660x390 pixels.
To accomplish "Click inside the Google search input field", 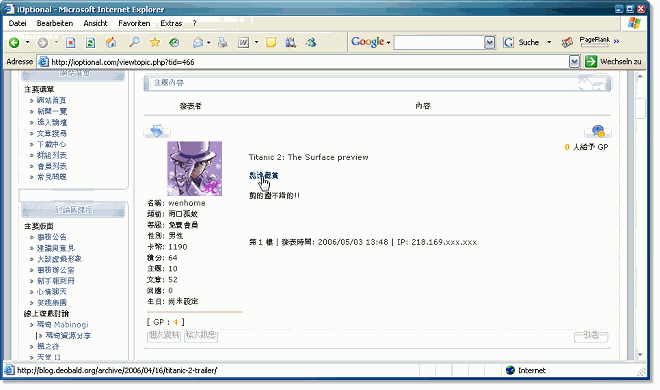I will point(439,42).
